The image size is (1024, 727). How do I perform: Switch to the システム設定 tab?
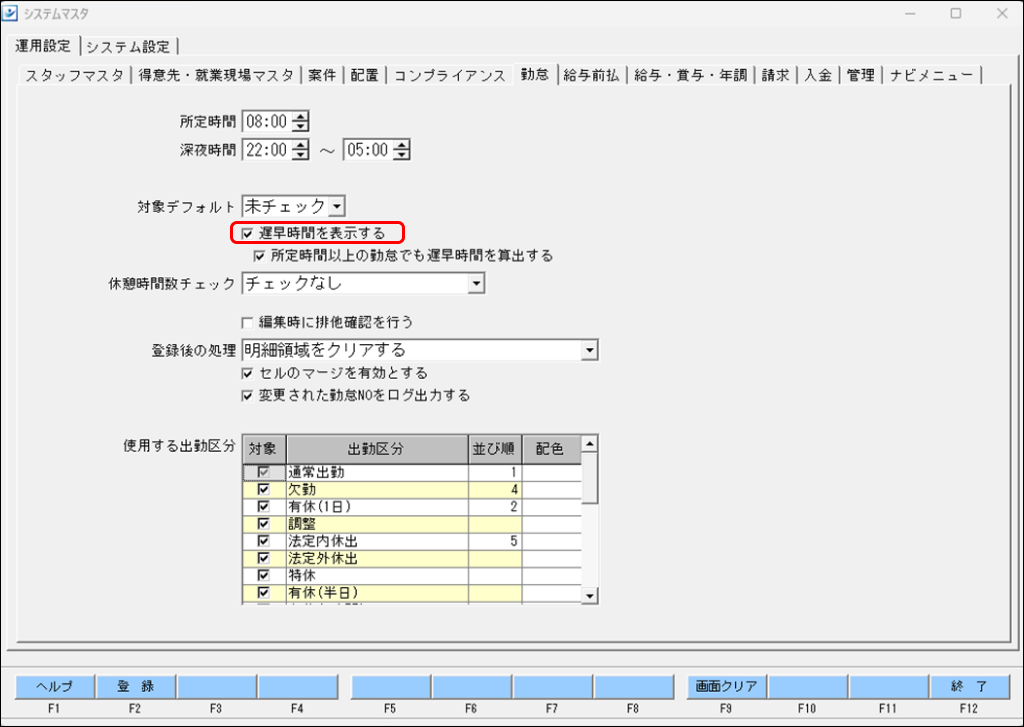[128, 46]
